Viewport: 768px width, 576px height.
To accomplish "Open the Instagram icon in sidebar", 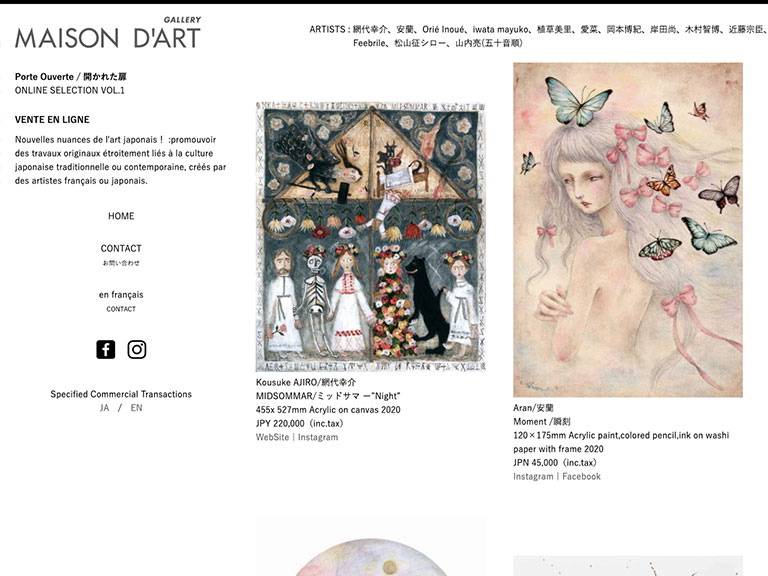I will (137, 350).
